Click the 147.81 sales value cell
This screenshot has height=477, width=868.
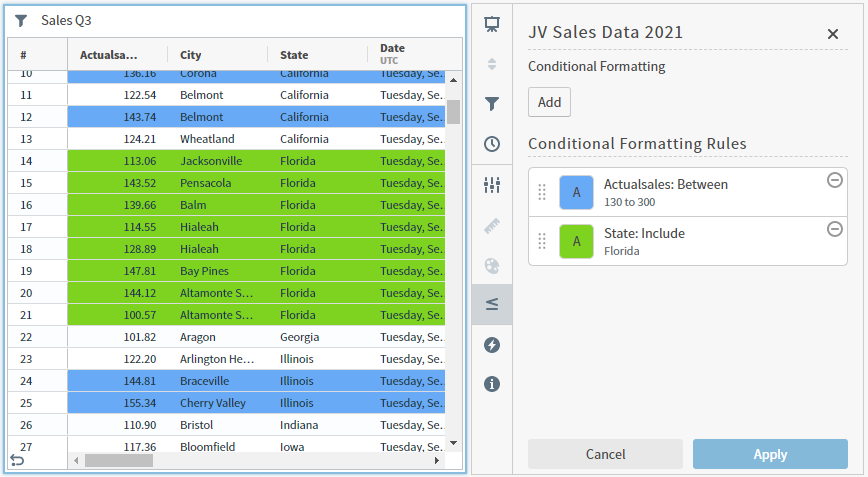(x=117, y=271)
